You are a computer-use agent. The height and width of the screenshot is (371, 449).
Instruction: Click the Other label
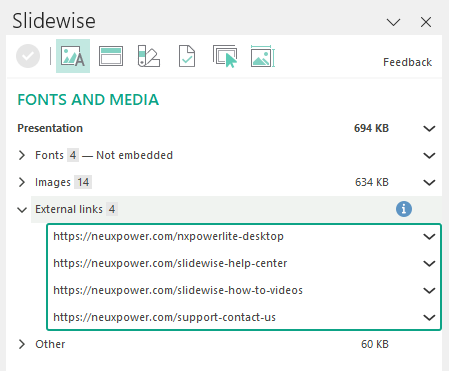(50, 344)
